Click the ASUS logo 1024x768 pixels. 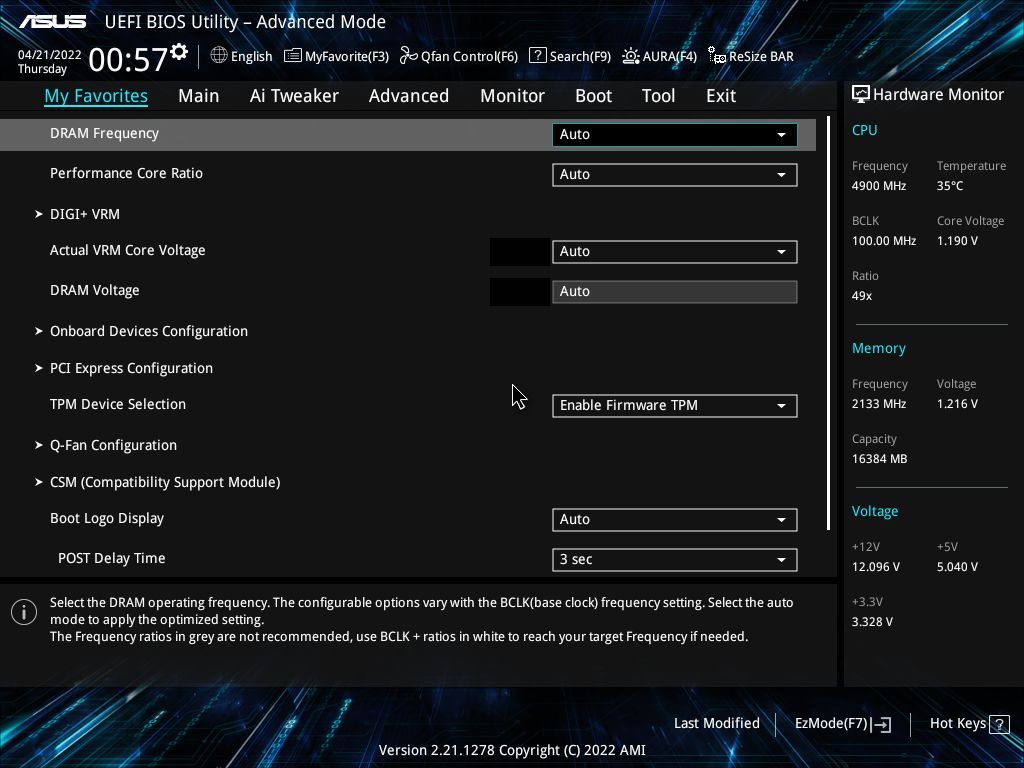52,22
